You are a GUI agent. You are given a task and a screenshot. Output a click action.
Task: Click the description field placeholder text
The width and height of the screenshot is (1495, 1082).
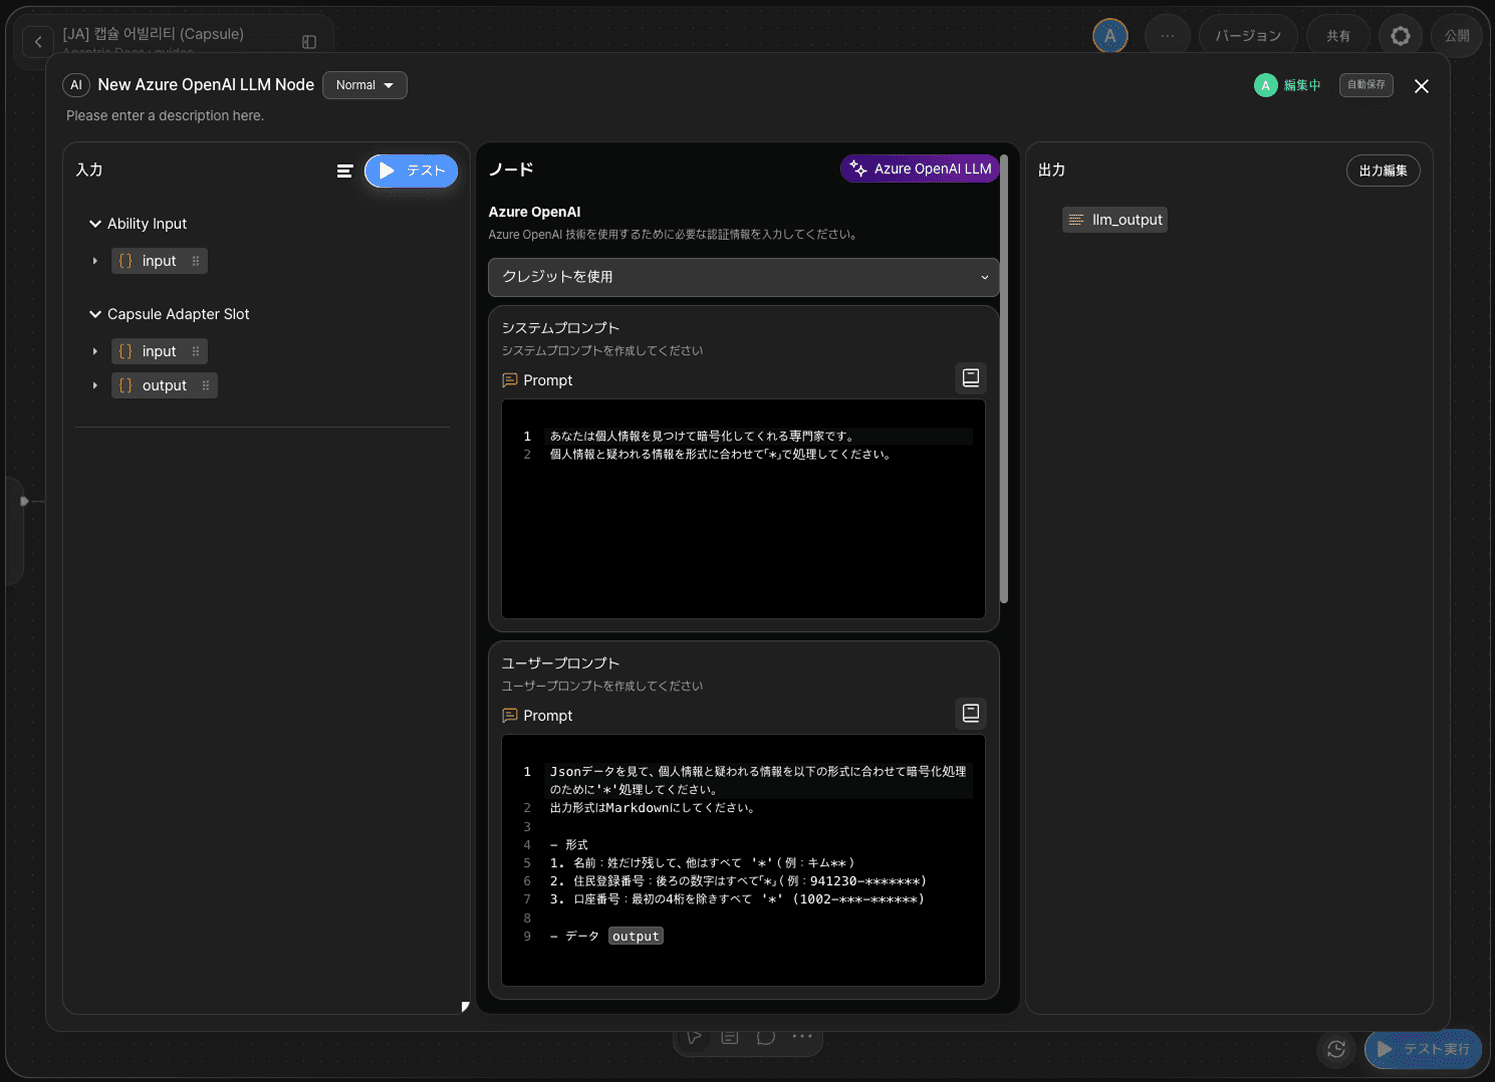tap(165, 116)
